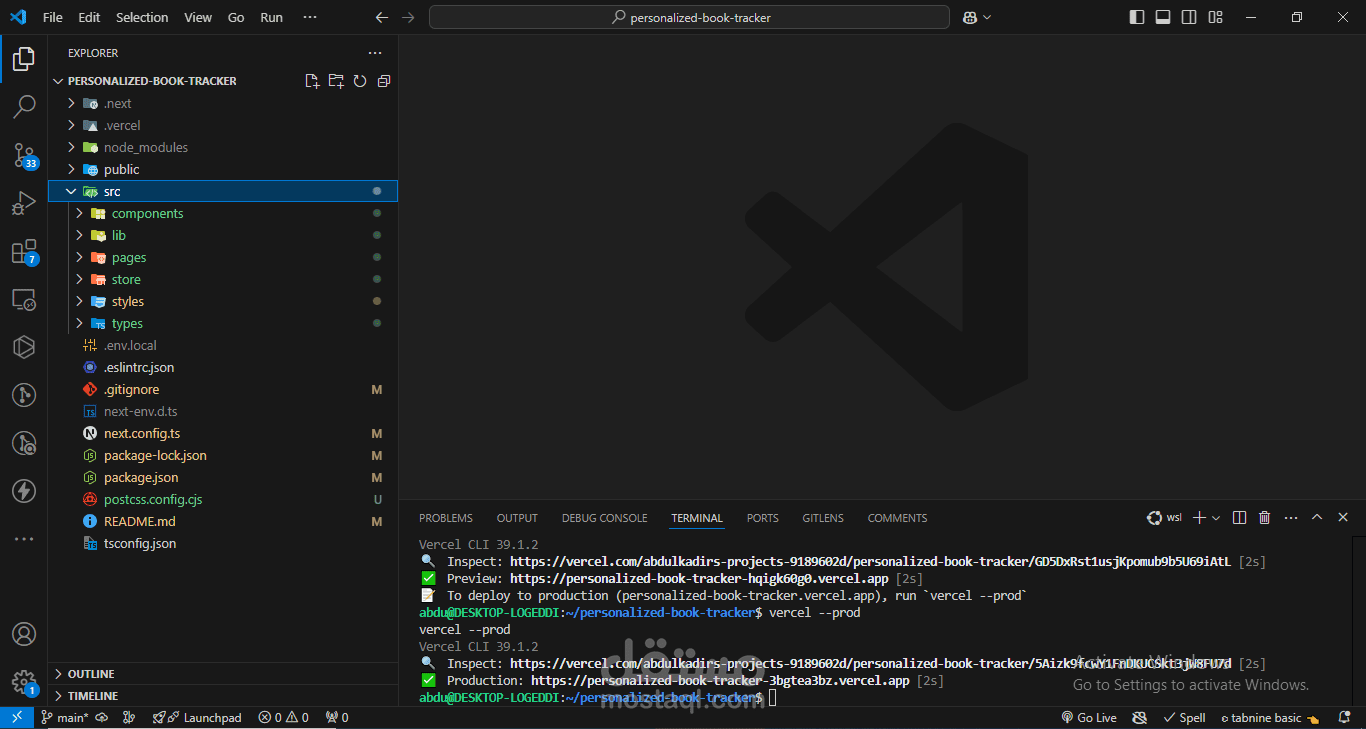1366x729 pixels.
Task: Click Go Live in status bar
Action: click(1088, 718)
